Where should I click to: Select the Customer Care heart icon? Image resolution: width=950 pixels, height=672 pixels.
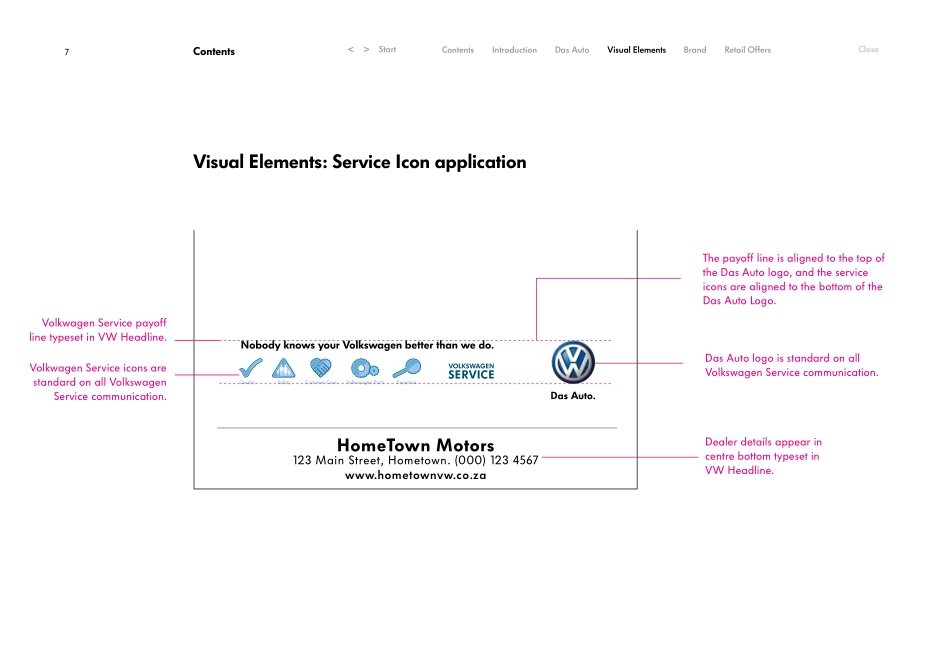[320, 367]
